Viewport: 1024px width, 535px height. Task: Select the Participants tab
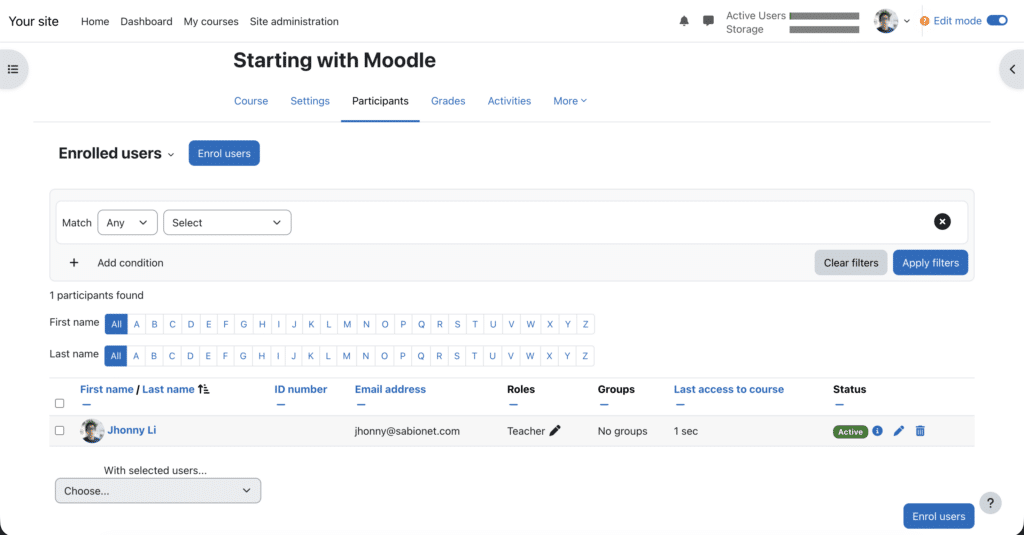[380, 101]
